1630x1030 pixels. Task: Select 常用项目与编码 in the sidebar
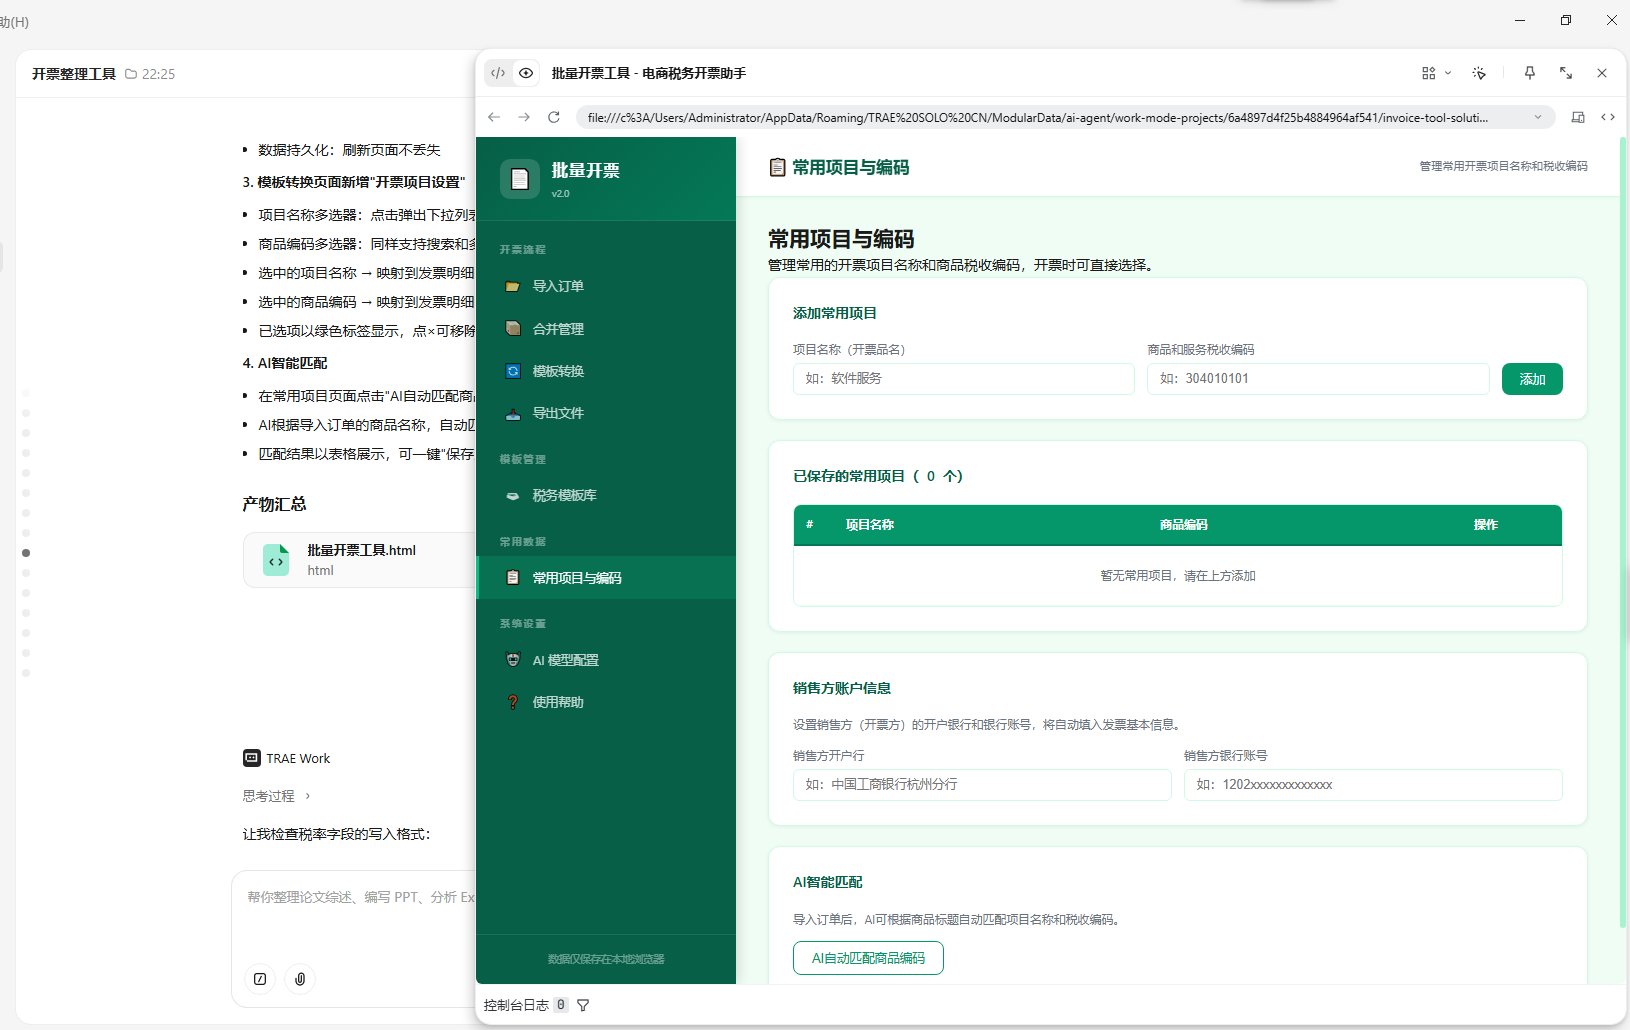(x=606, y=578)
